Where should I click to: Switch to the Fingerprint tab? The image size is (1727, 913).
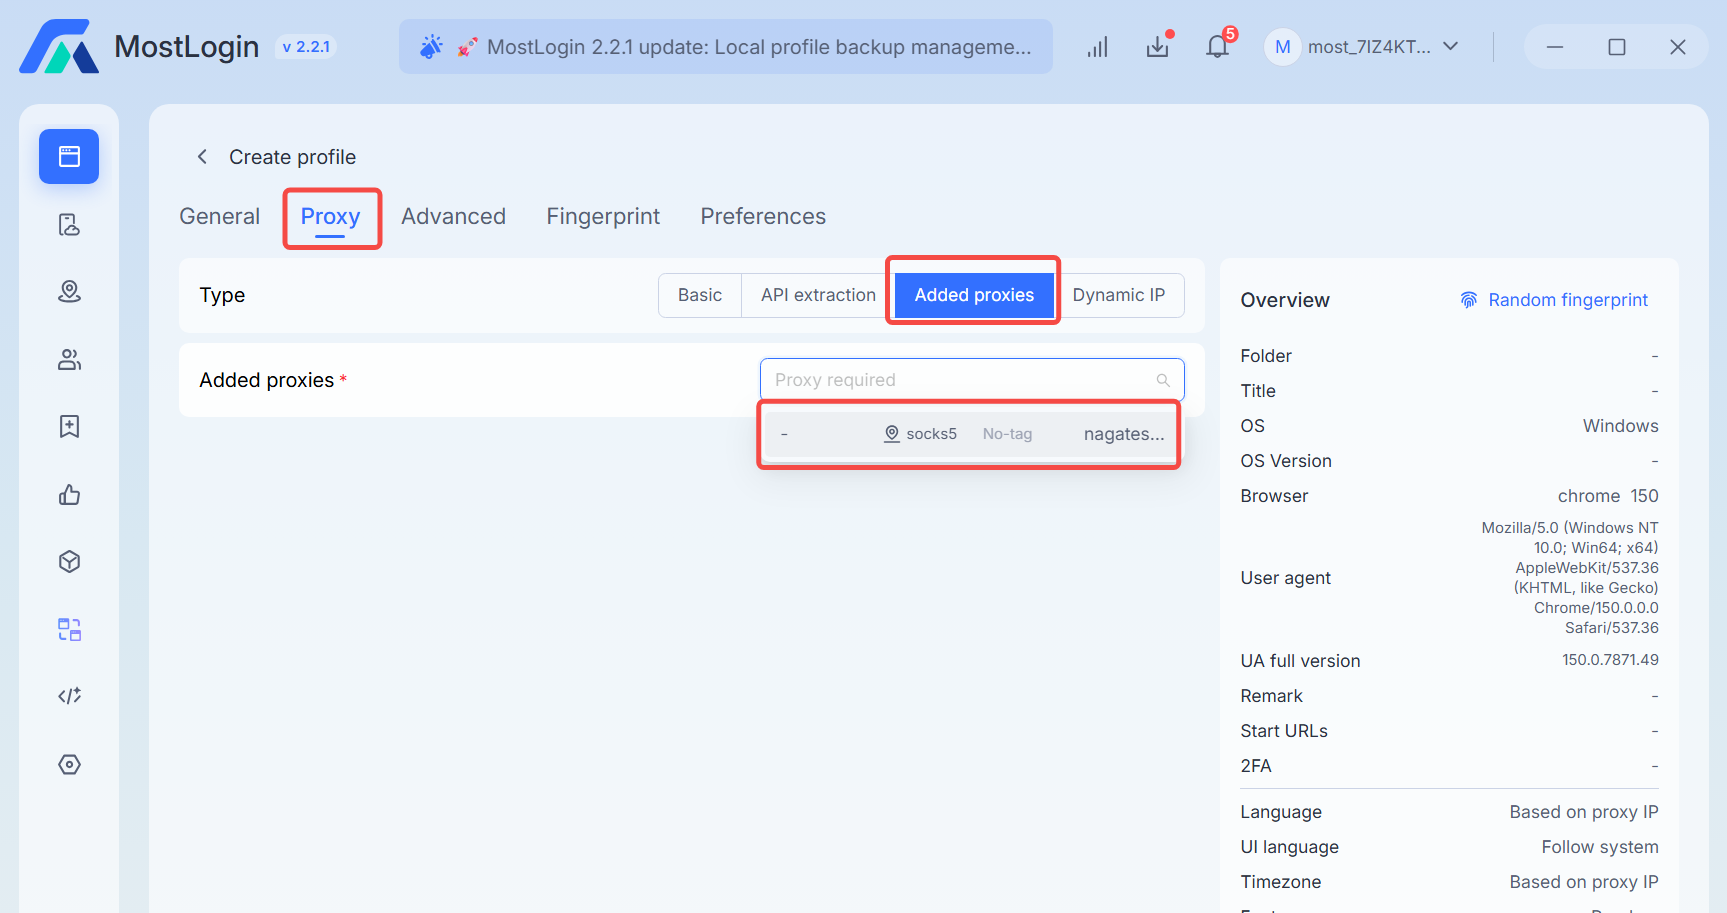tap(603, 216)
